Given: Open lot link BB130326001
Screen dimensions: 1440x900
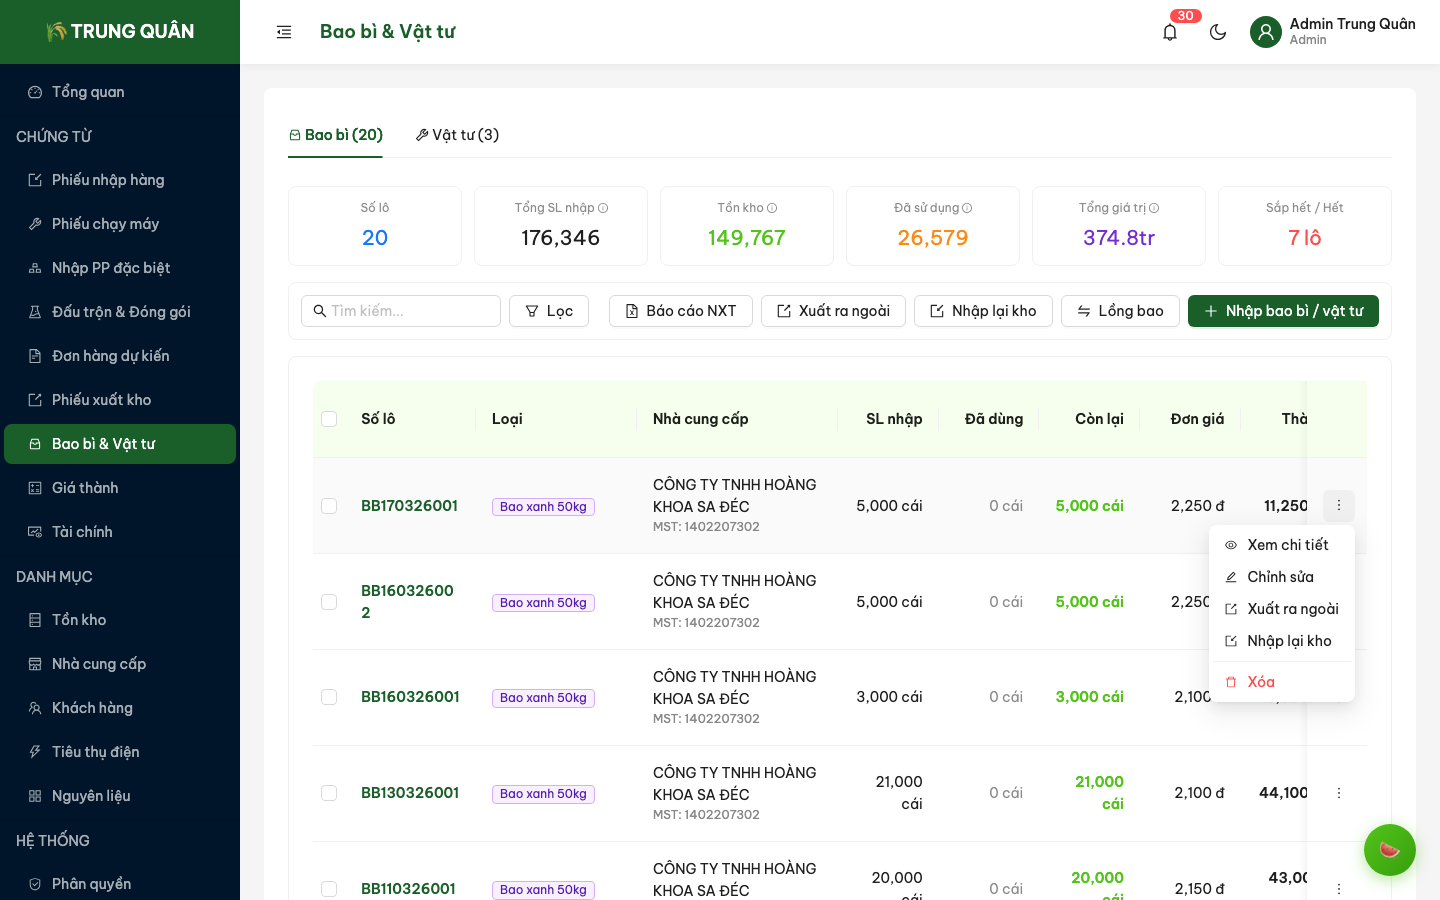Looking at the screenshot, I should [x=410, y=793].
